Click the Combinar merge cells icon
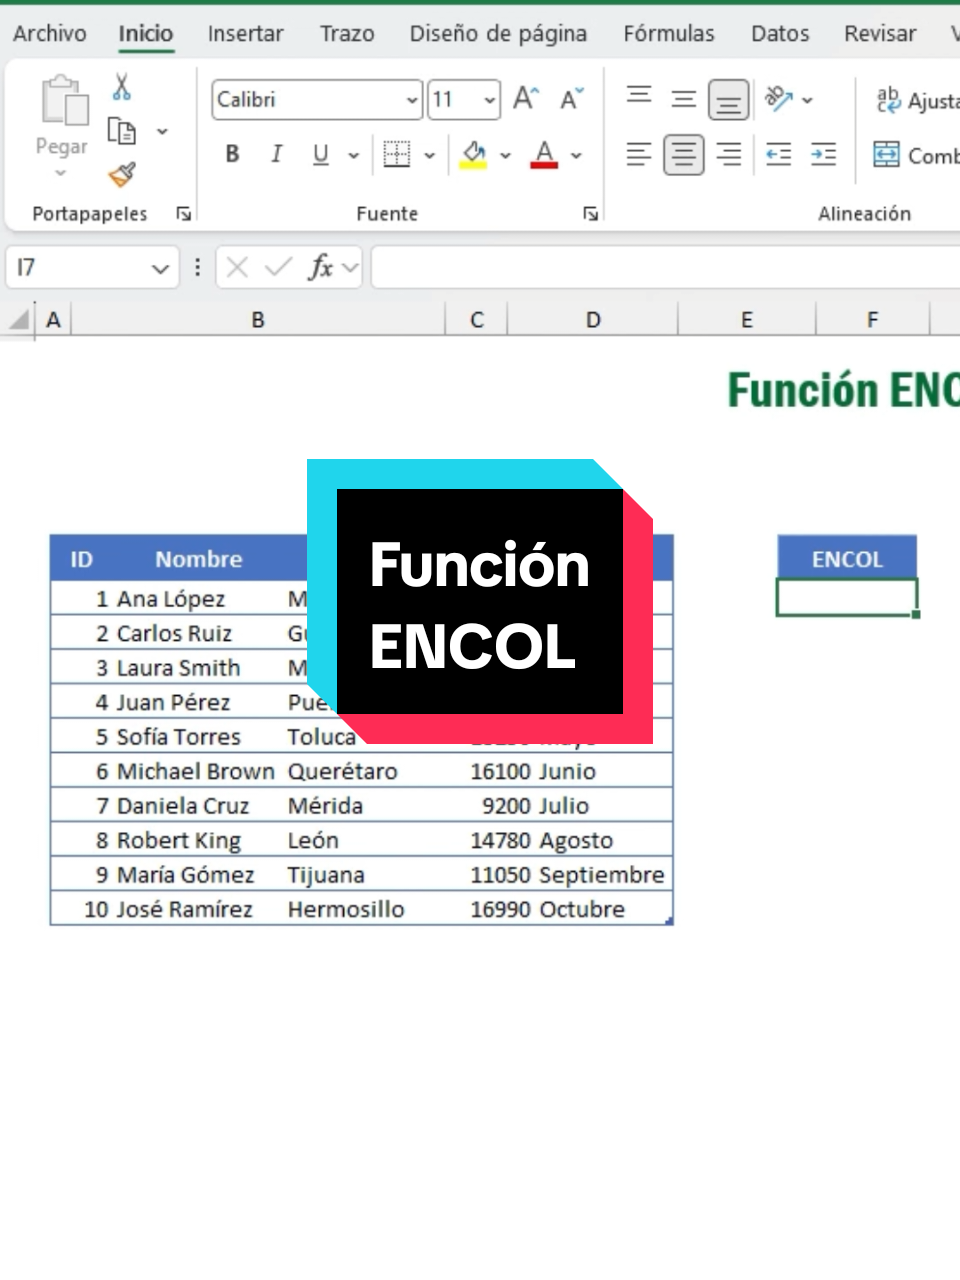Image resolution: width=960 pixels, height=1280 pixels. click(887, 155)
